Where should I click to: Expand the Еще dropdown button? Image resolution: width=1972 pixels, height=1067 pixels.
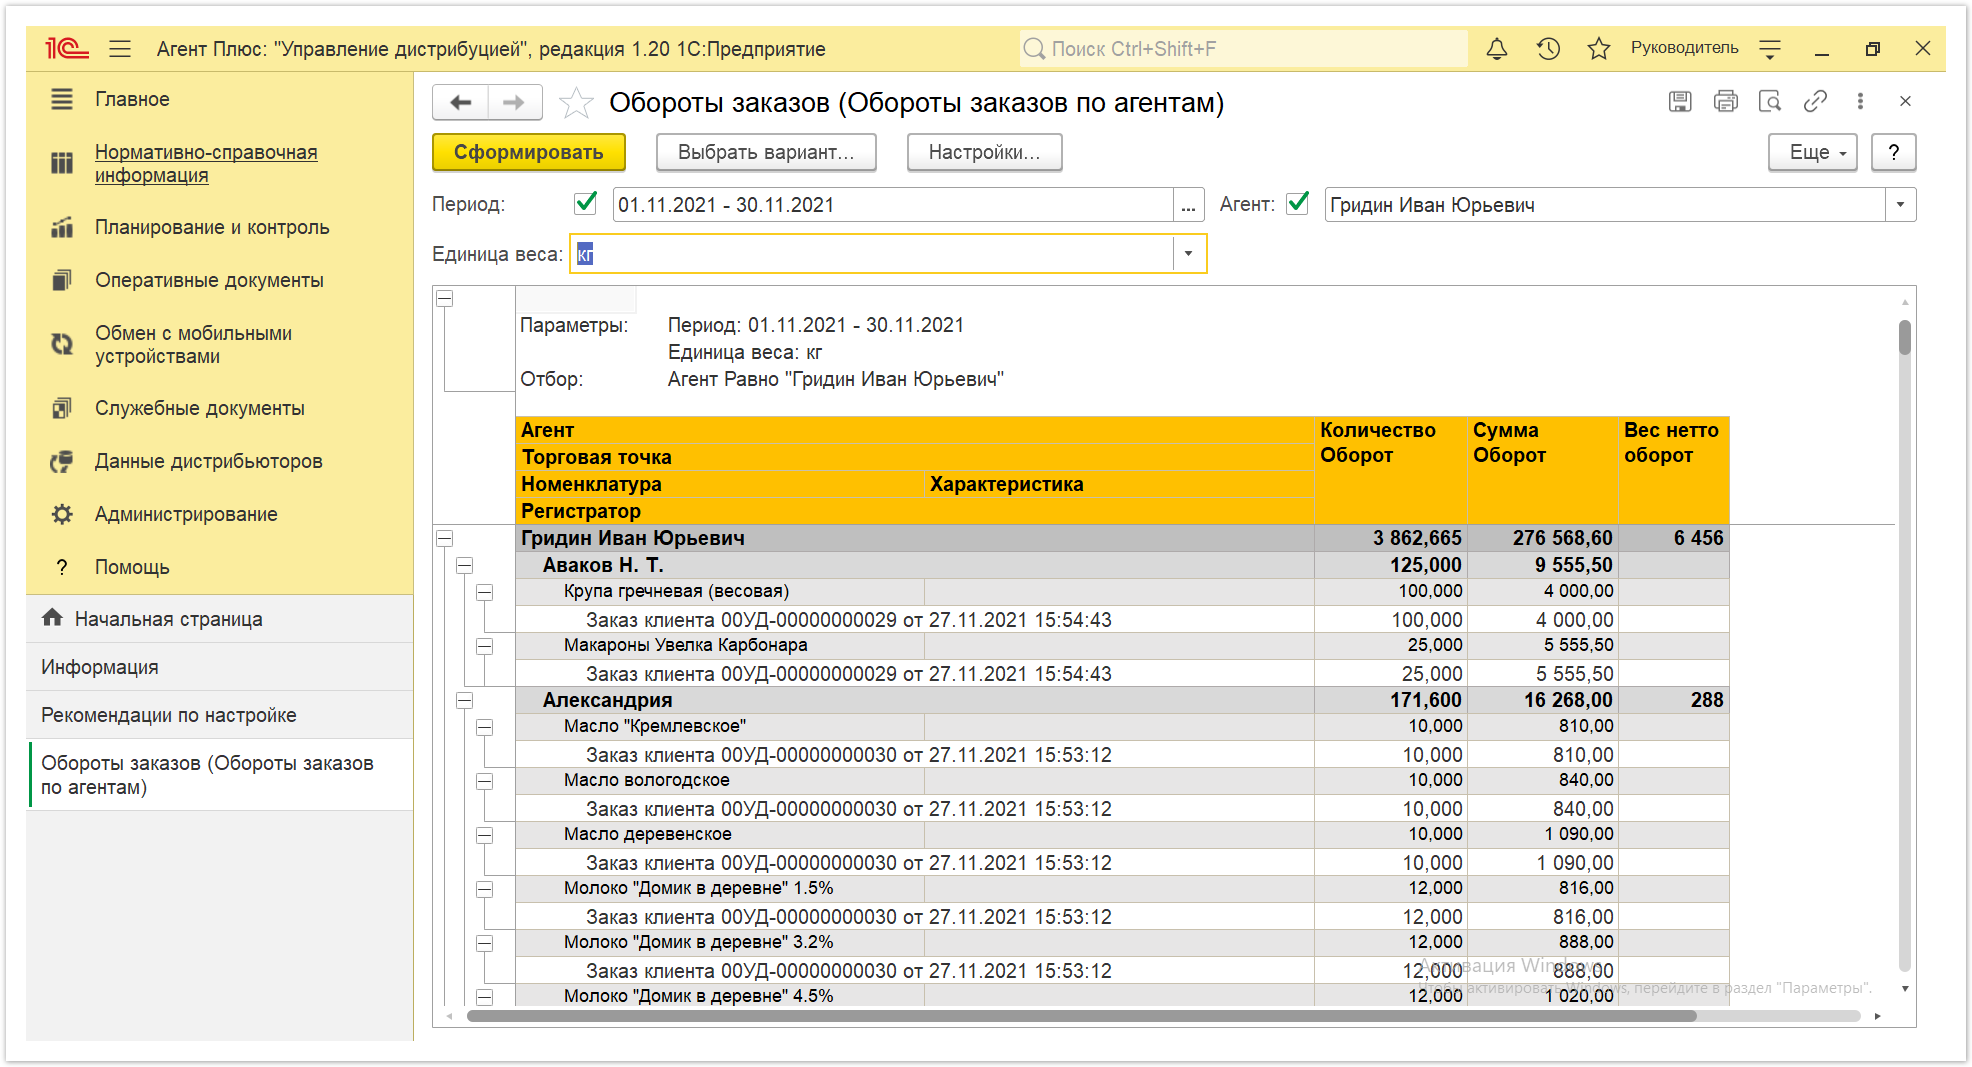[x=1812, y=152]
